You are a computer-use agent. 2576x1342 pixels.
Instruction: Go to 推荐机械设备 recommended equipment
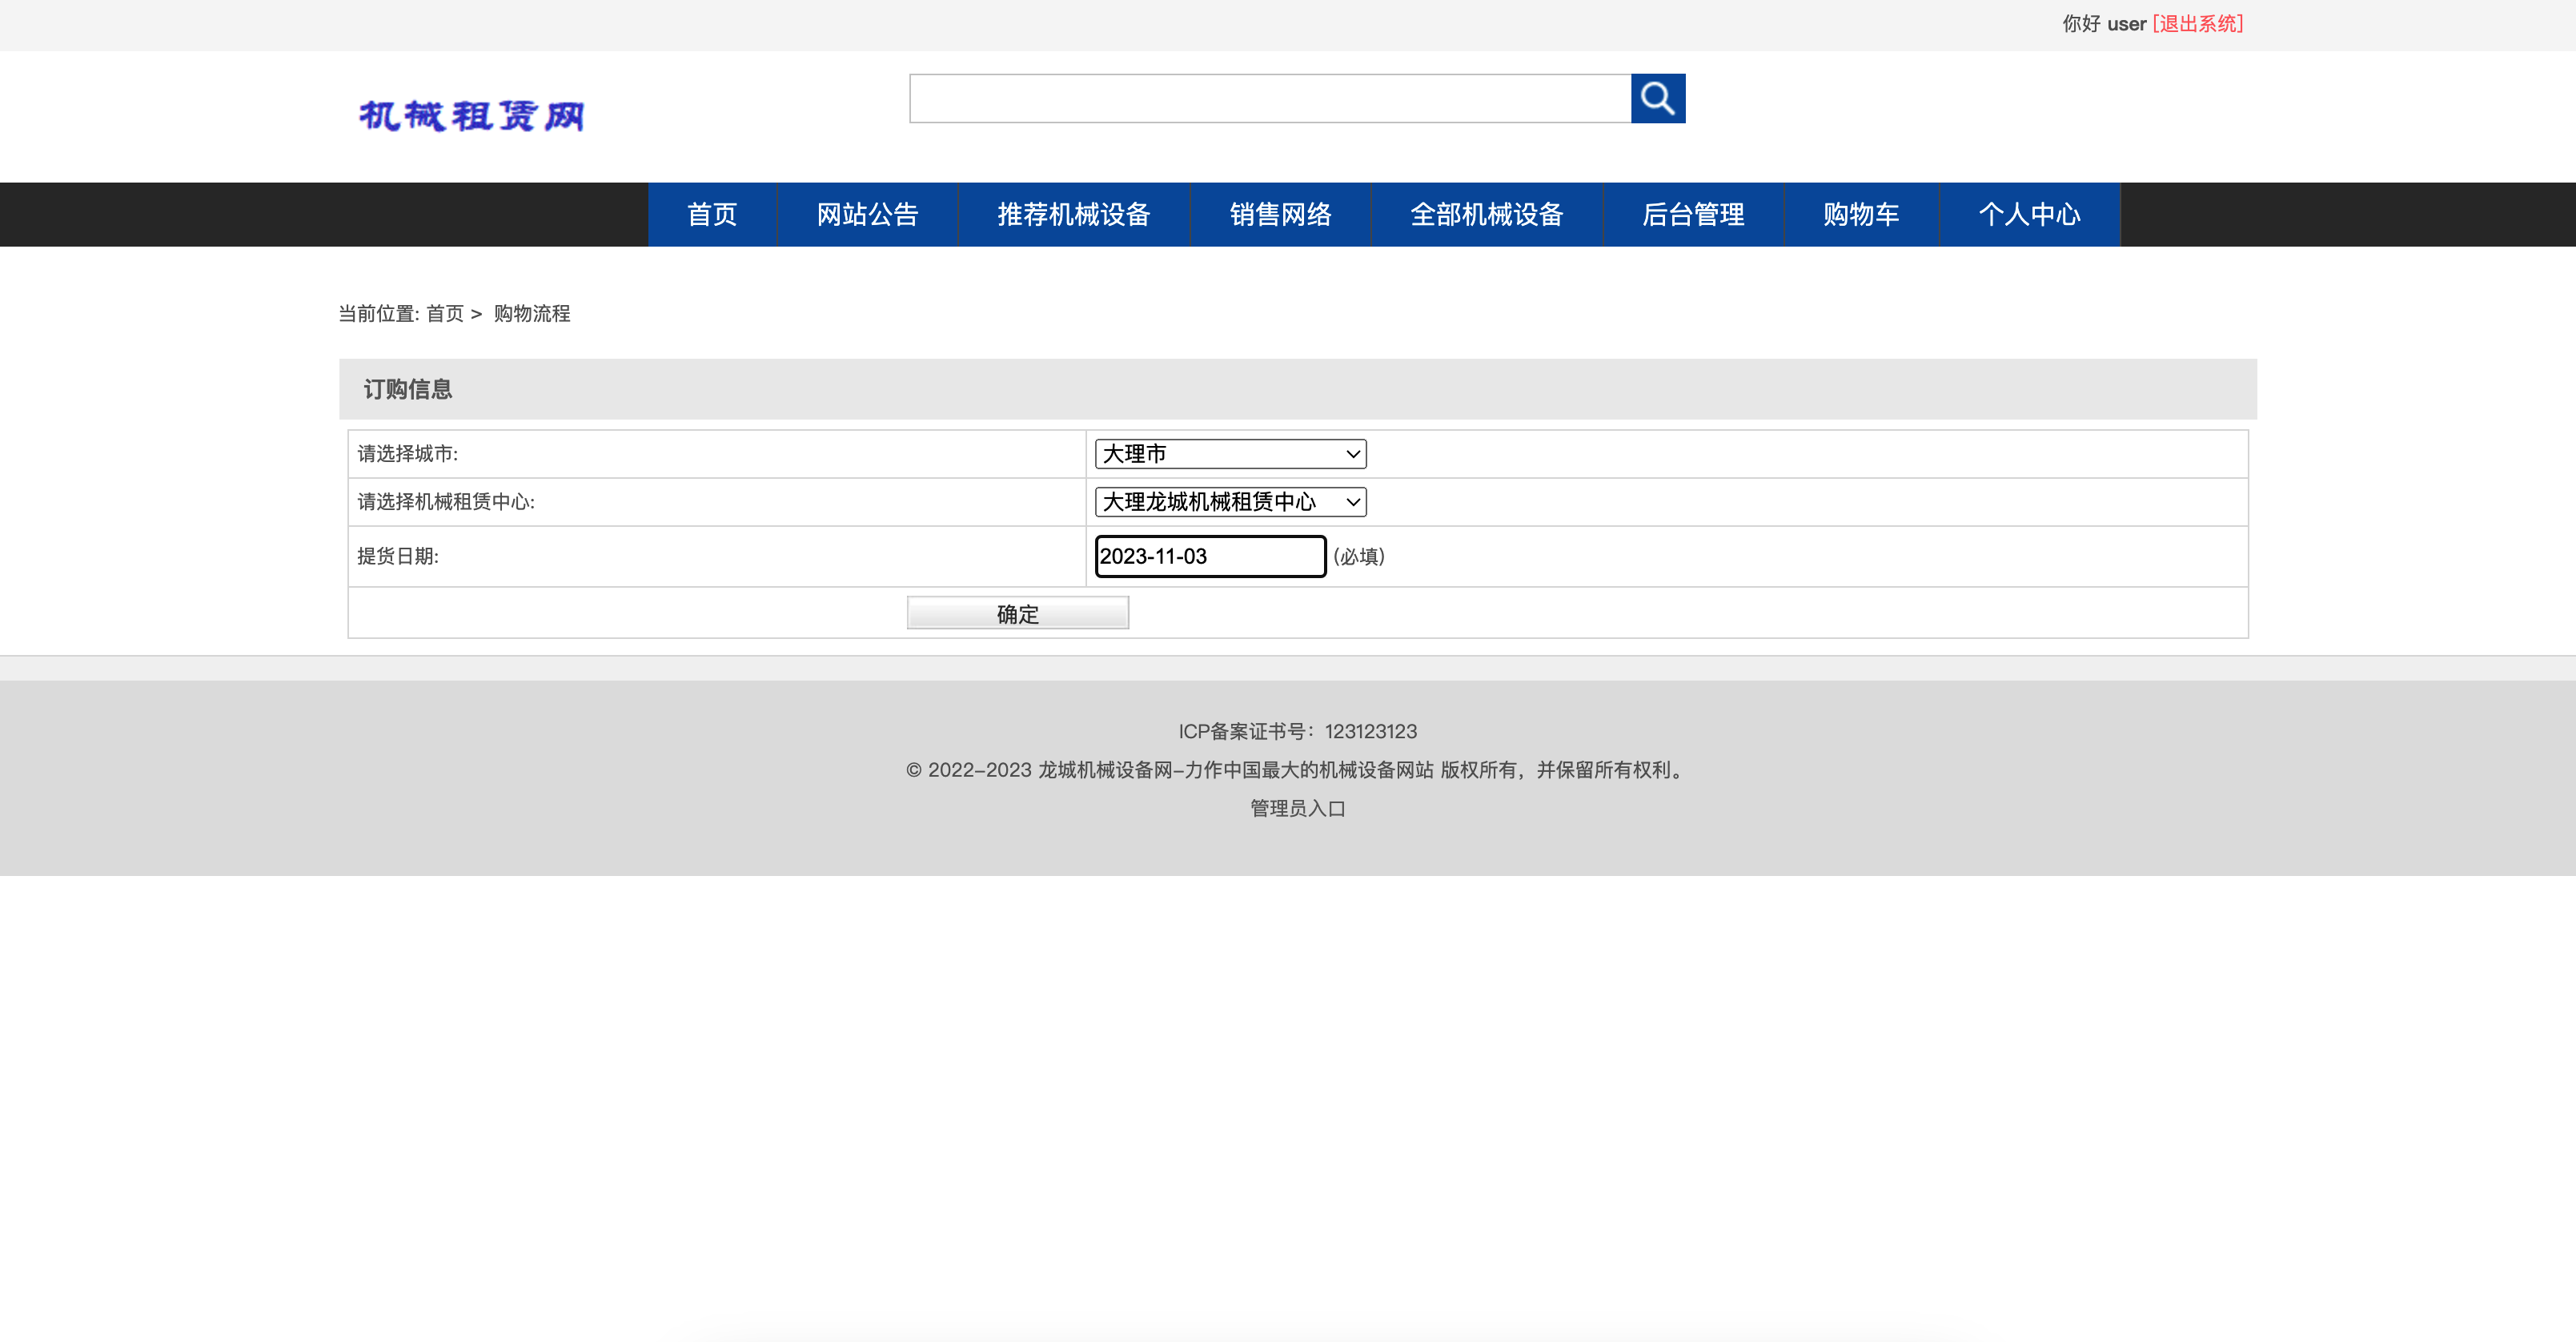click(1073, 214)
